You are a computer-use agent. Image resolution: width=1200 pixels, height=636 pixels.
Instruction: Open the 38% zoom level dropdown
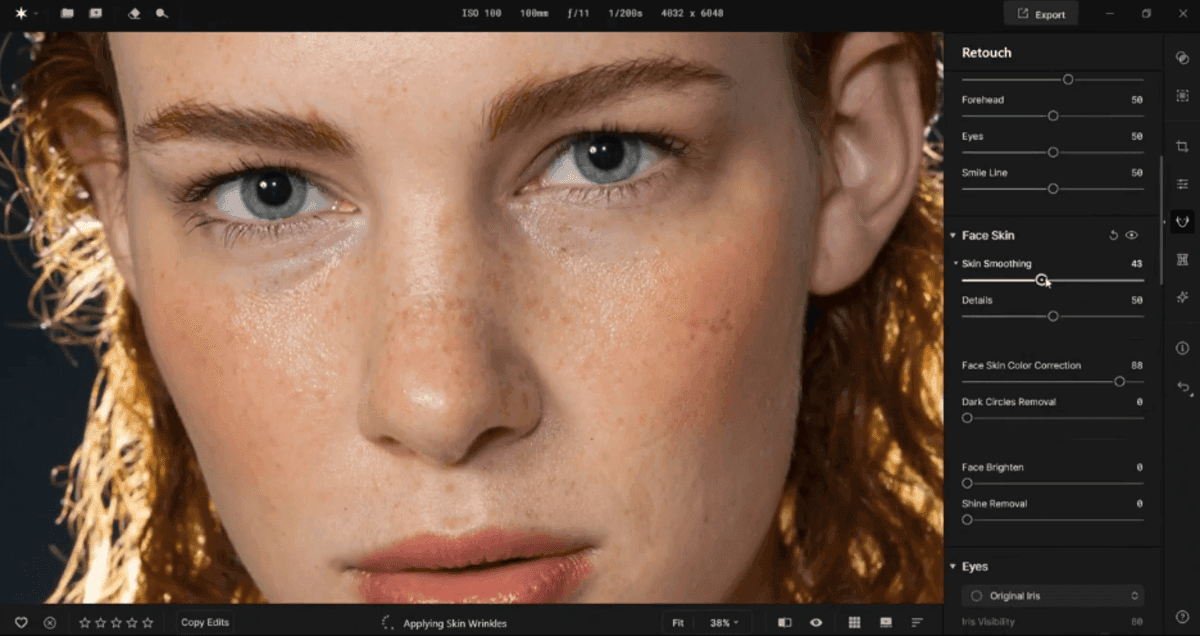(x=724, y=622)
